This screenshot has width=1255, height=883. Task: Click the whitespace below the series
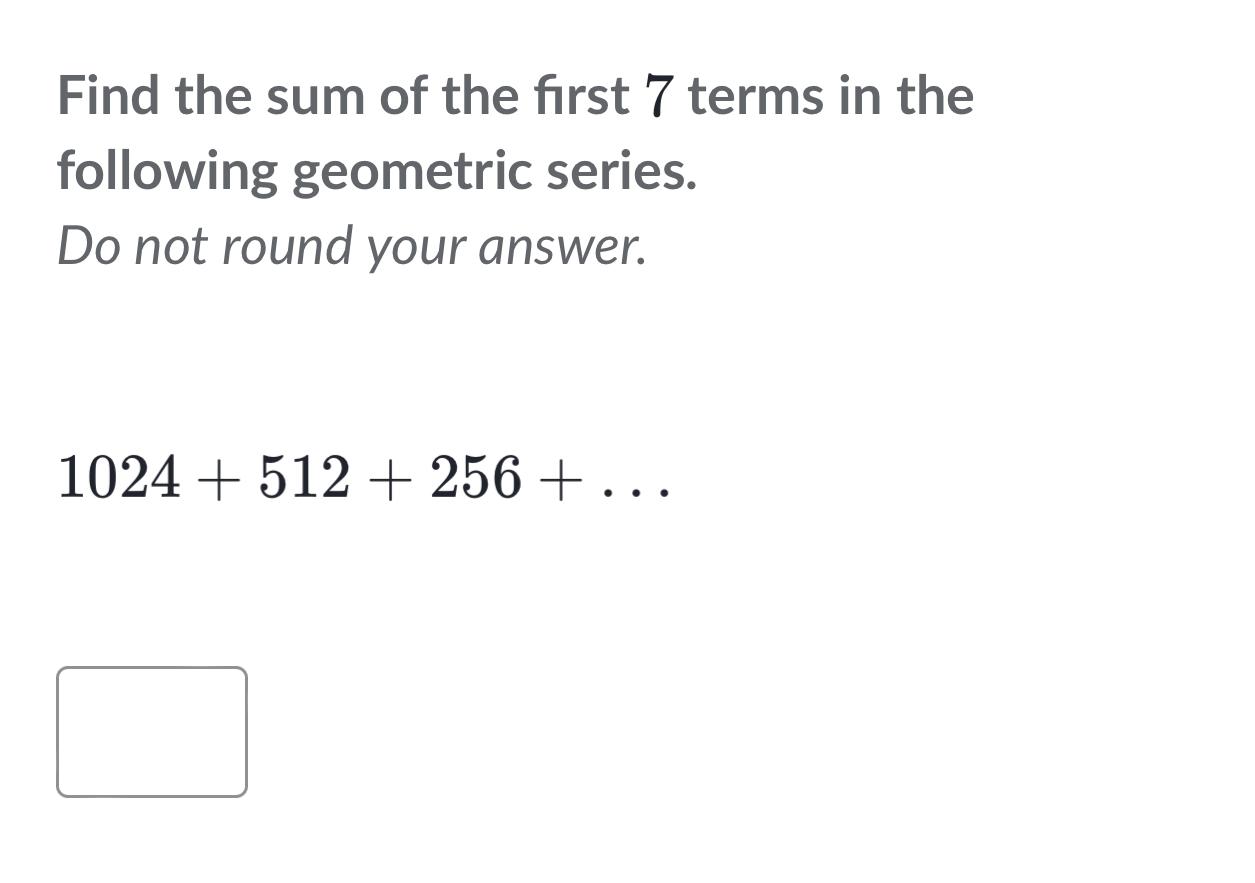click(x=400, y=580)
